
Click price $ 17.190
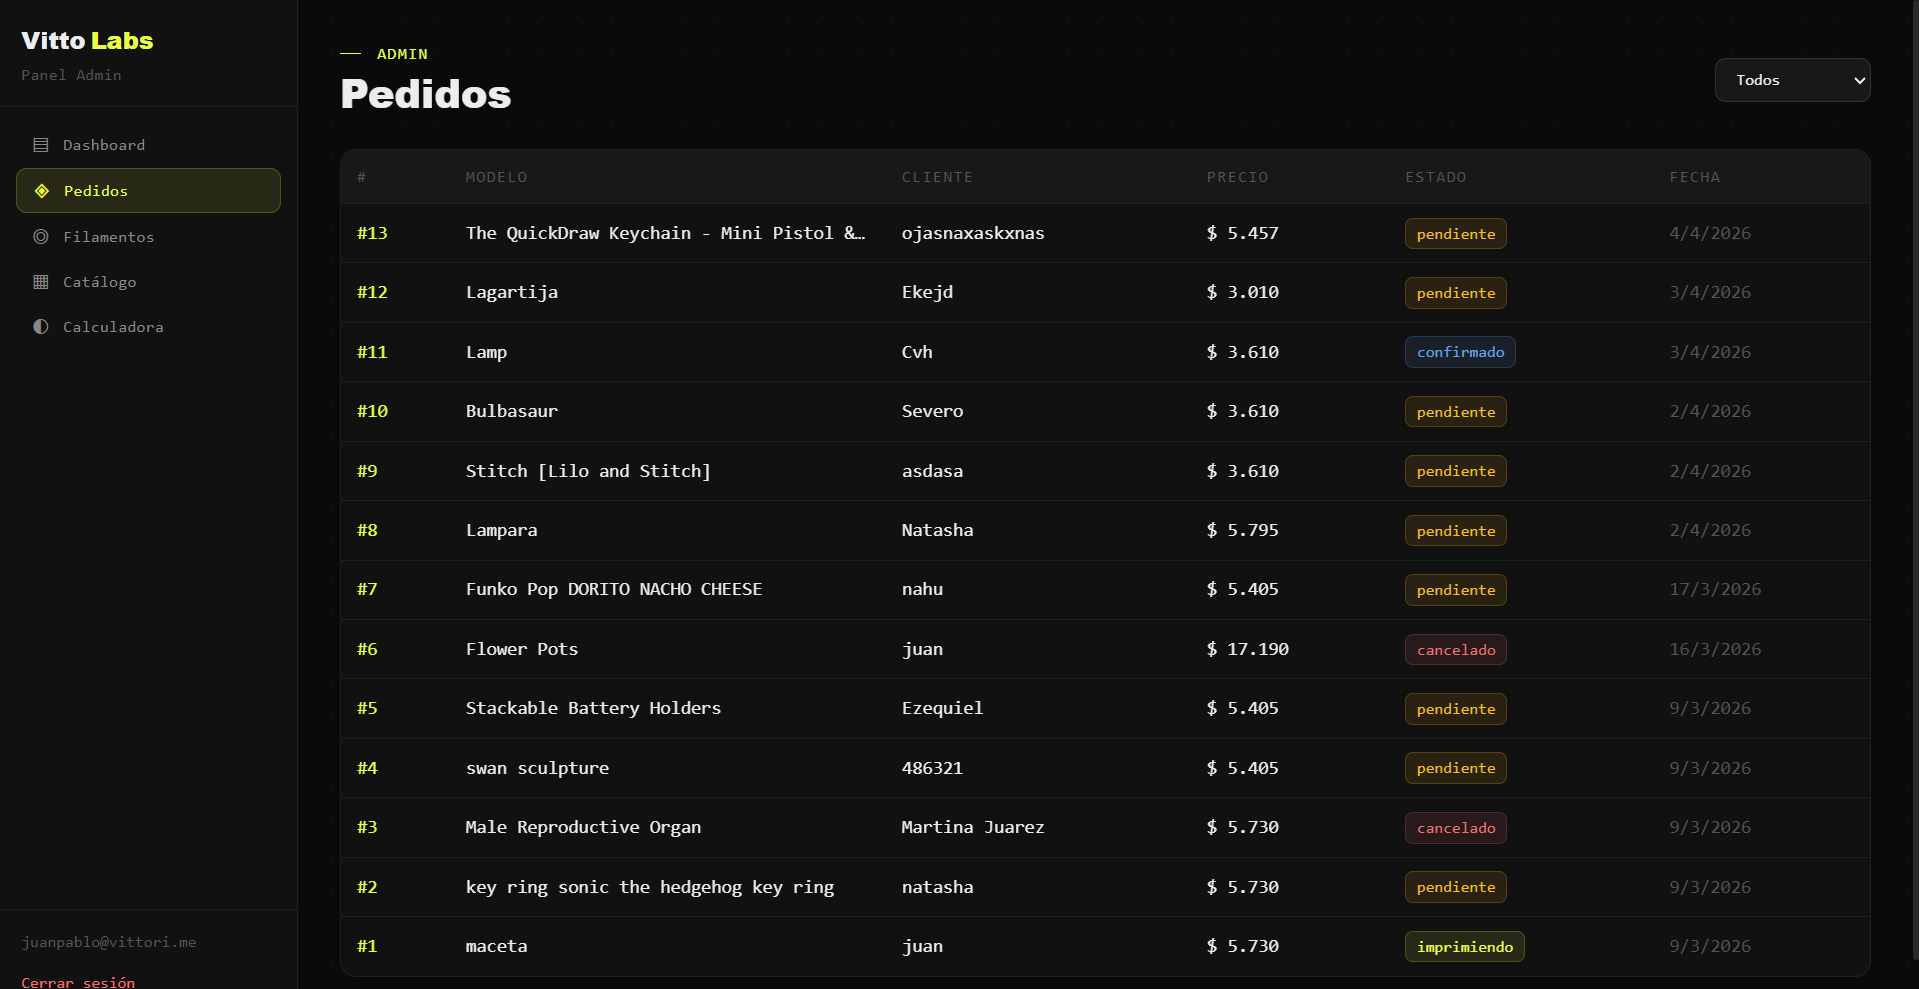[x=1247, y=649]
